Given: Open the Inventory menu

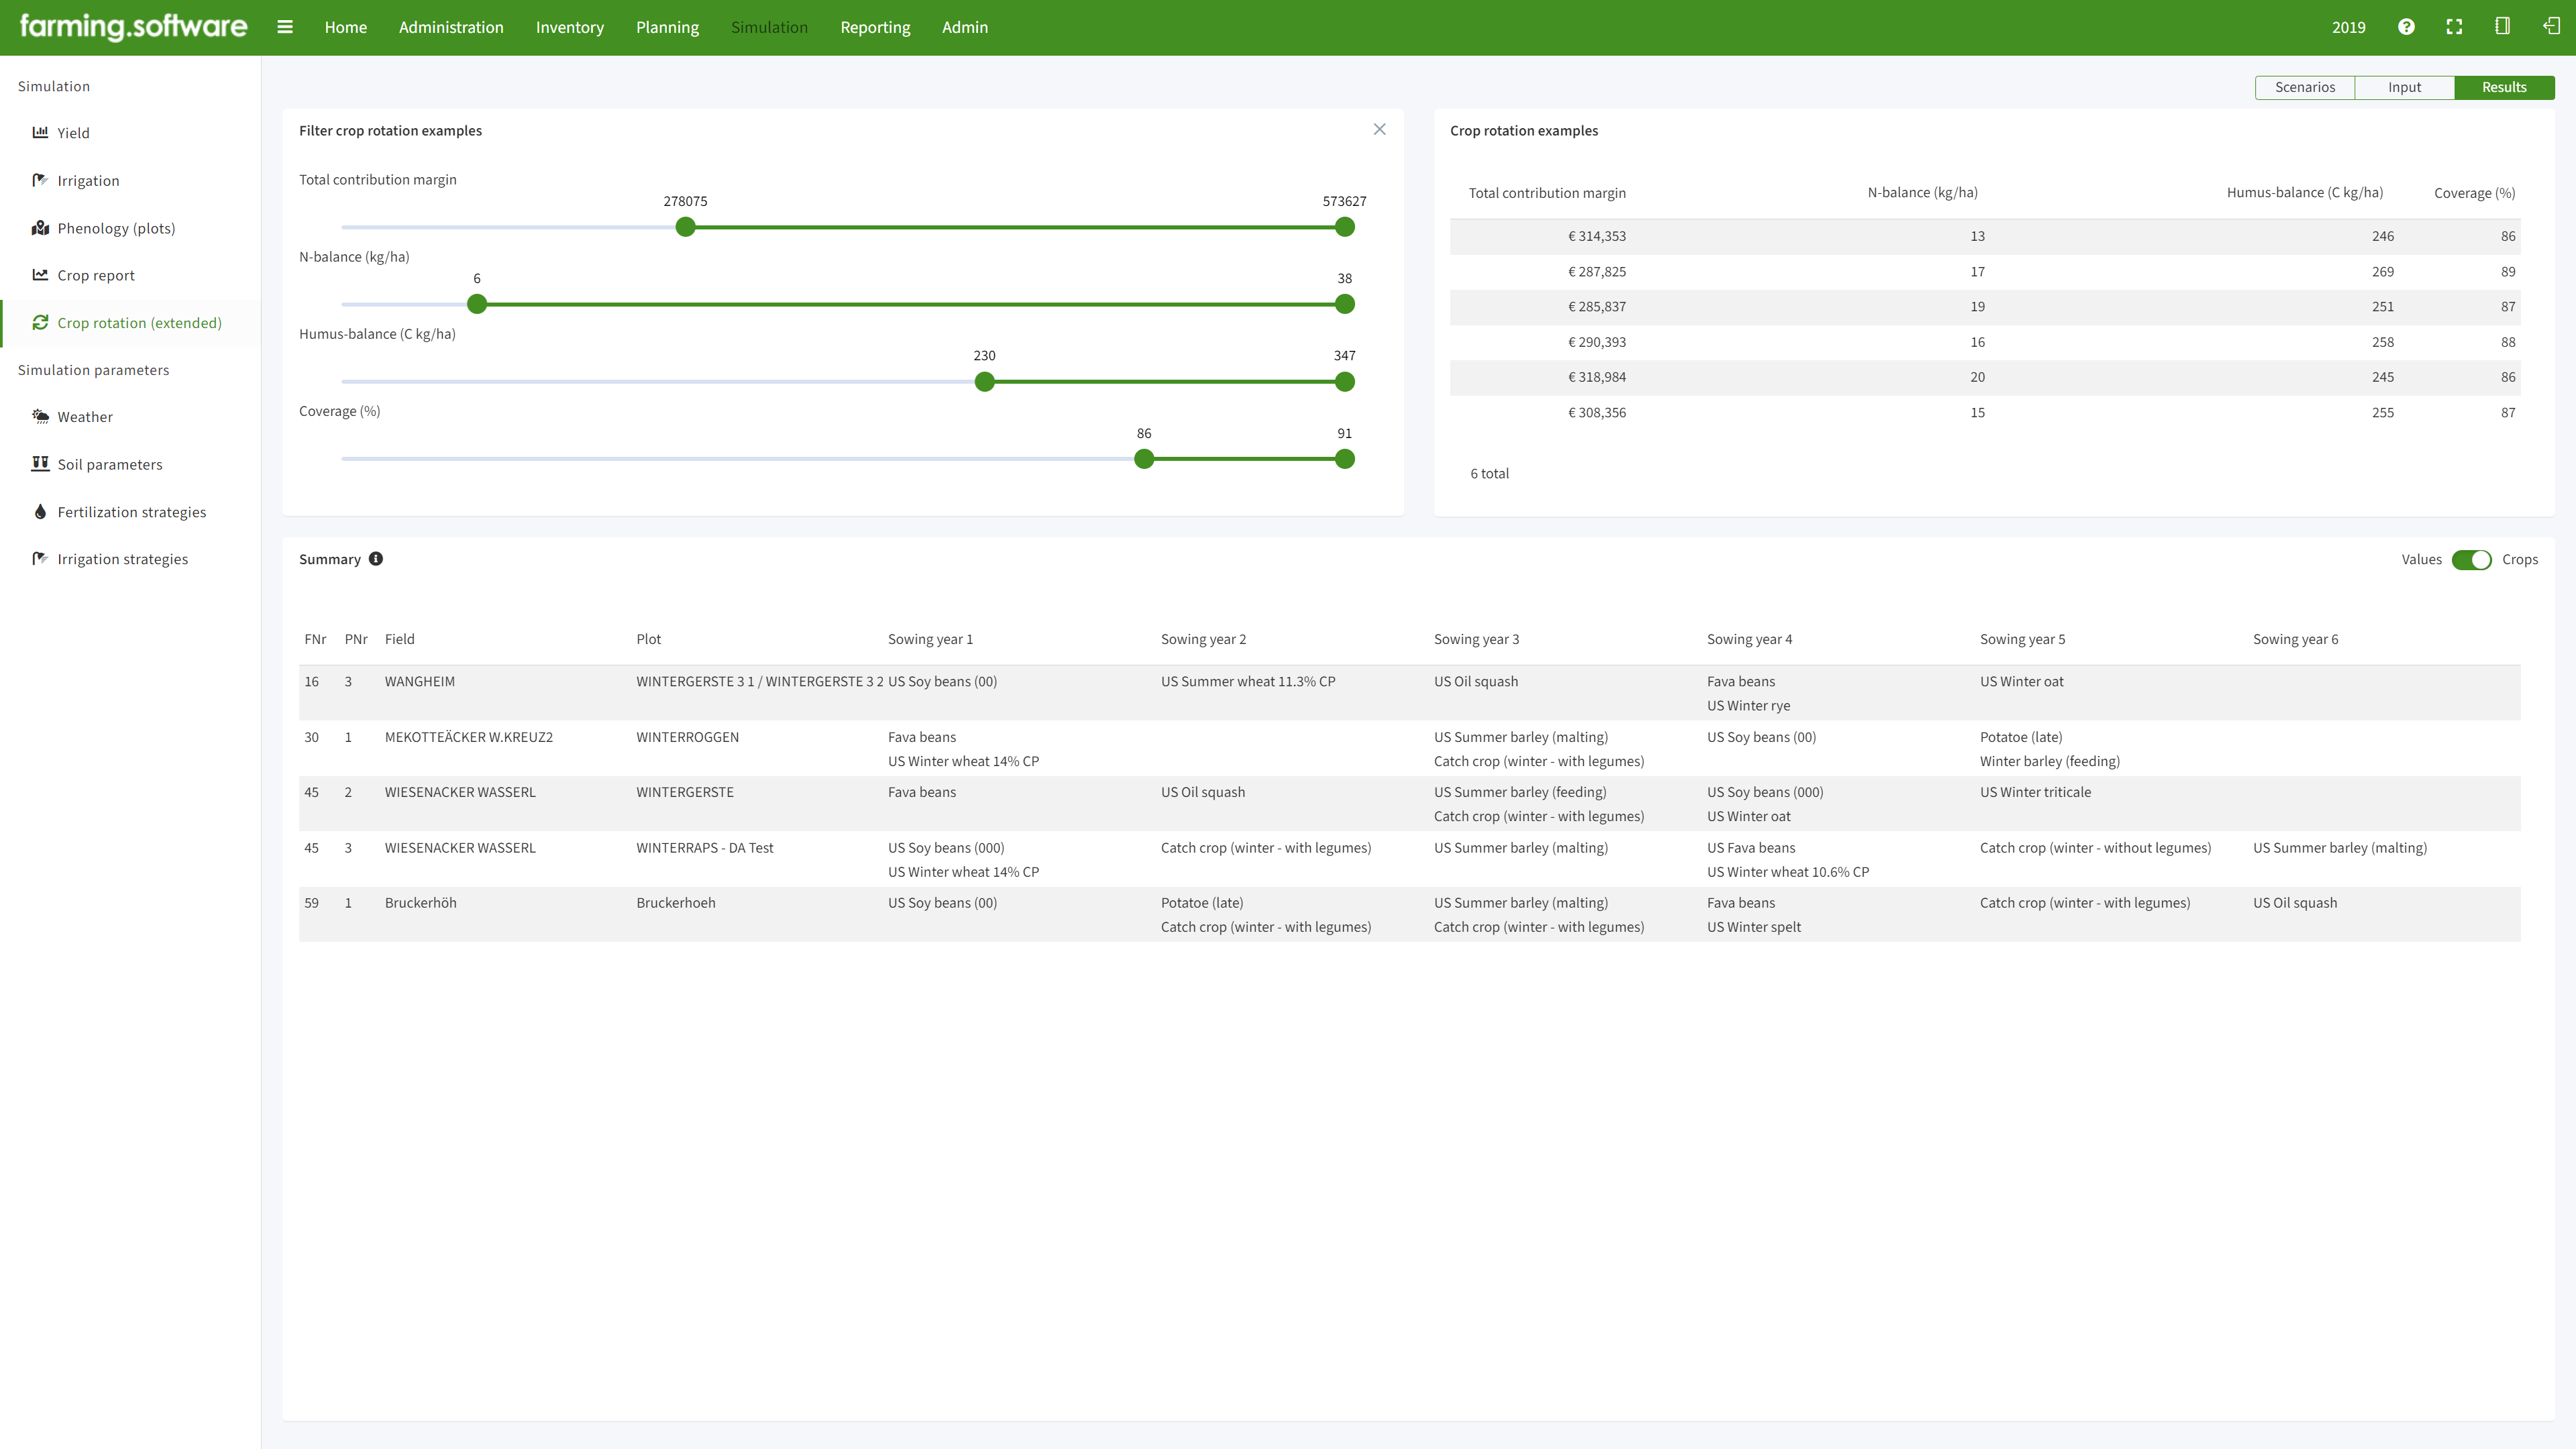Looking at the screenshot, I should tap(569, 27).
